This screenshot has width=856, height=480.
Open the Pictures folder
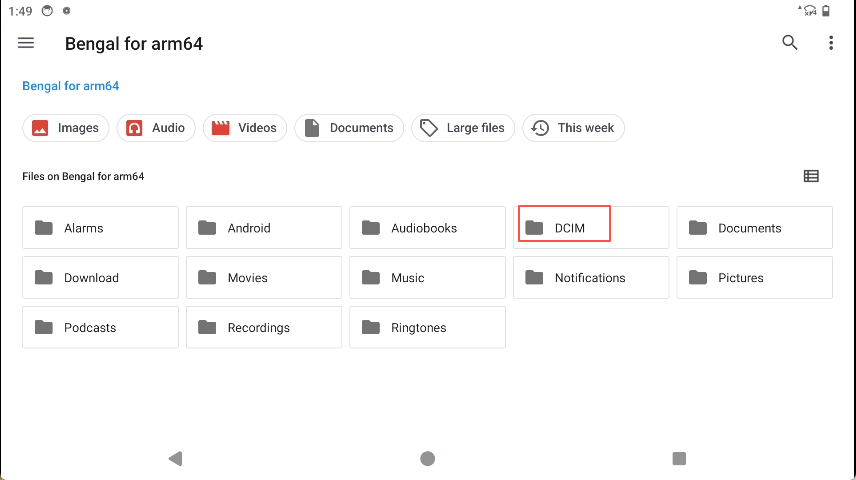pos(754,278)
